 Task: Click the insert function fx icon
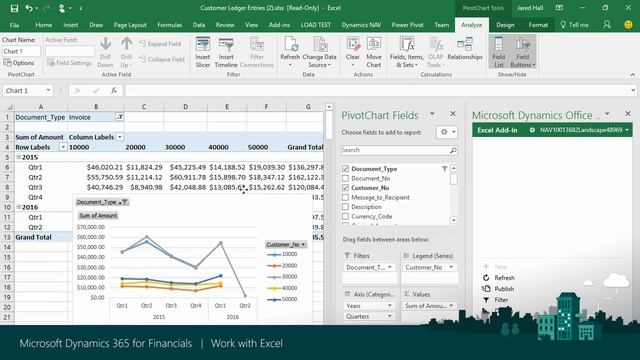[x=113, y=91]
